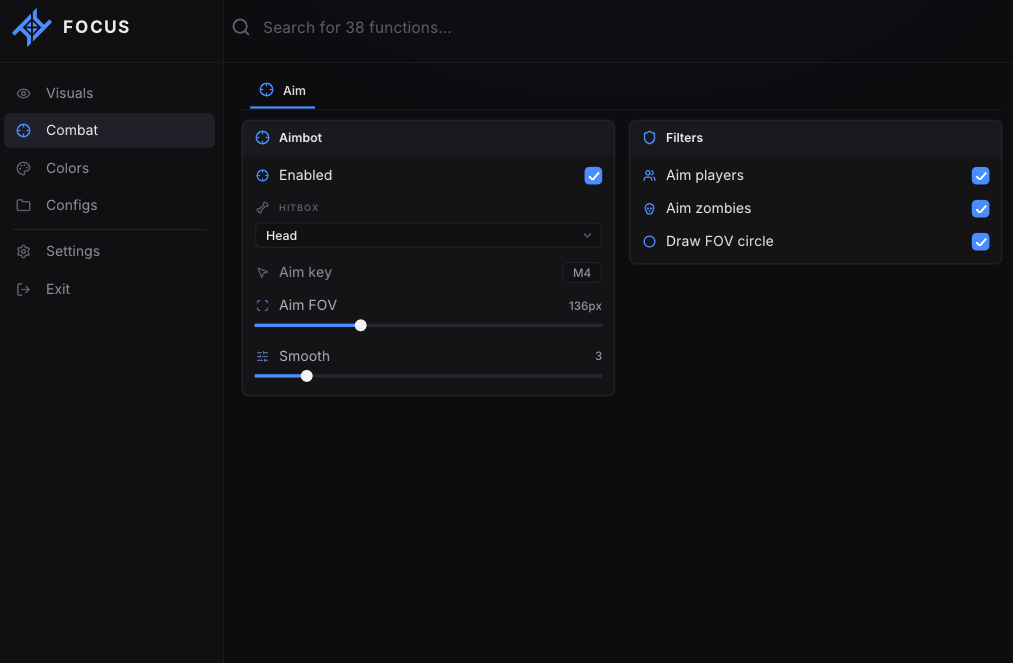Uncheck the Aim zombies filter
The image size is (1013, 663).
[980, 209]
